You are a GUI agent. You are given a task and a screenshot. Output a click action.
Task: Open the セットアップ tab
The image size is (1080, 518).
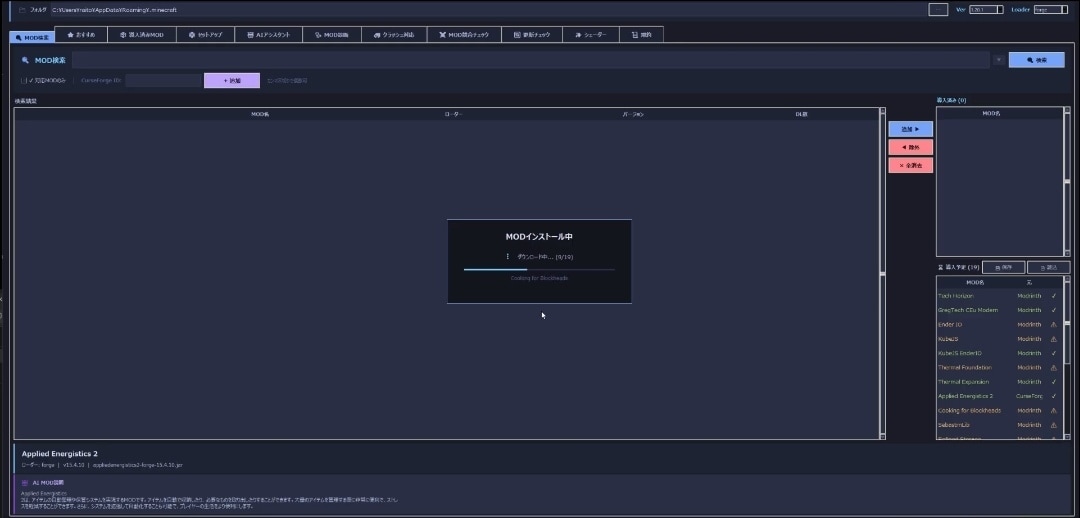click(x=205, y=34)
